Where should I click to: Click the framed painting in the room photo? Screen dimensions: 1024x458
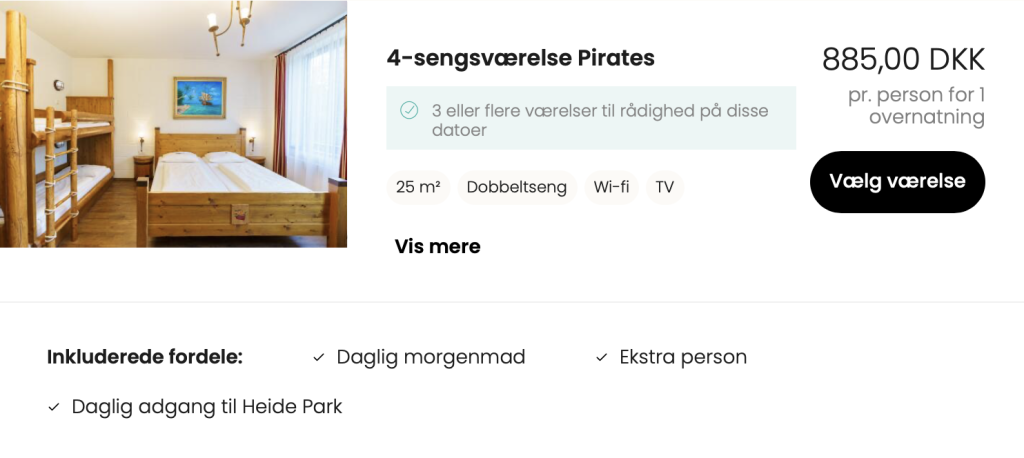pos(199,98)
